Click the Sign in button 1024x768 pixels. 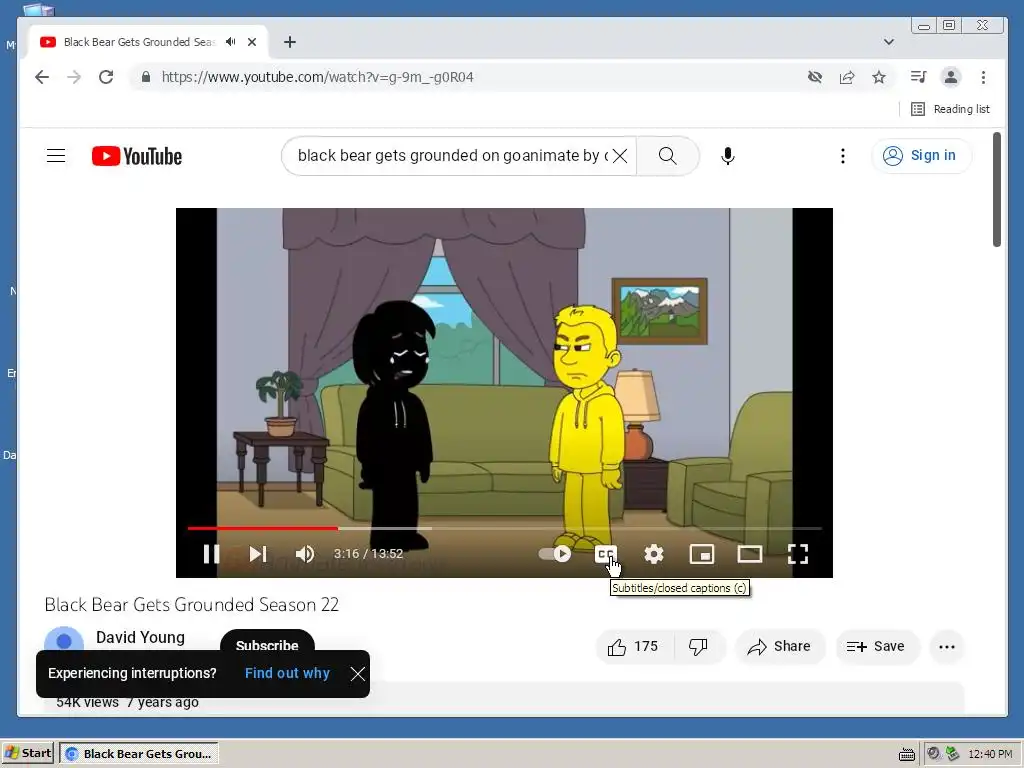point(921,155)
